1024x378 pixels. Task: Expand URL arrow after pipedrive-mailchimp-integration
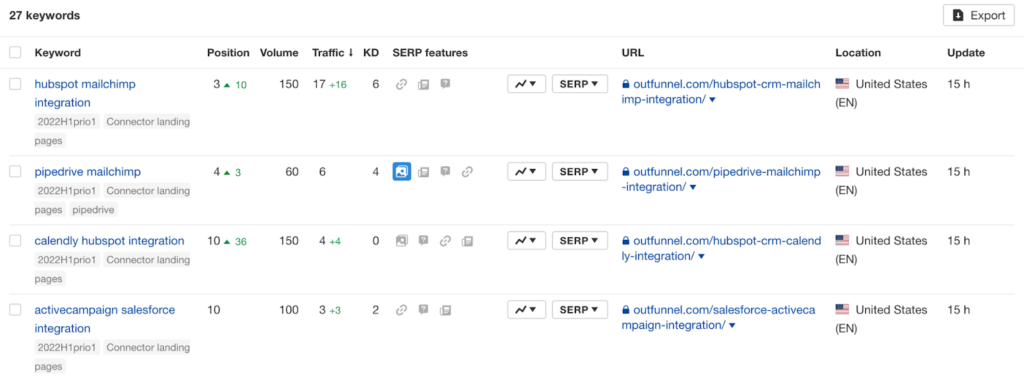(693, 188)
